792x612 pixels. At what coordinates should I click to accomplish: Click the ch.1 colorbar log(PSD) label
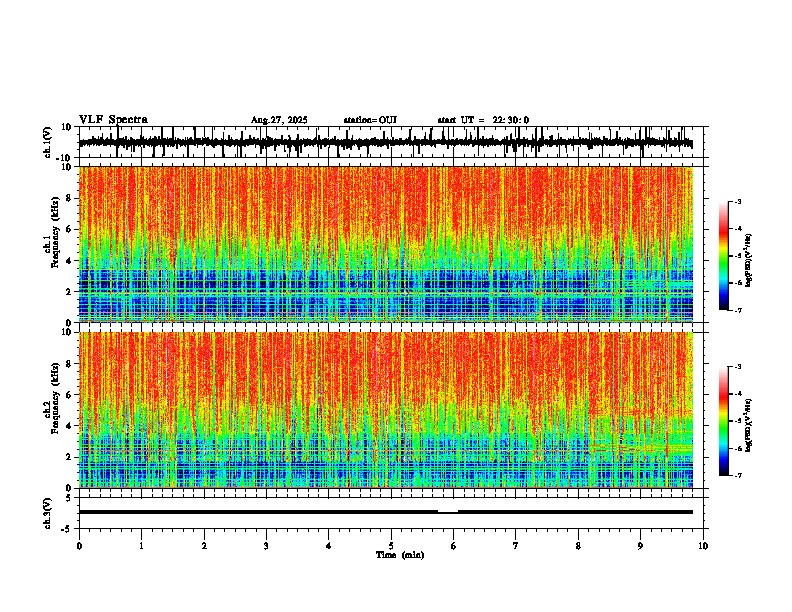(749, 260)
